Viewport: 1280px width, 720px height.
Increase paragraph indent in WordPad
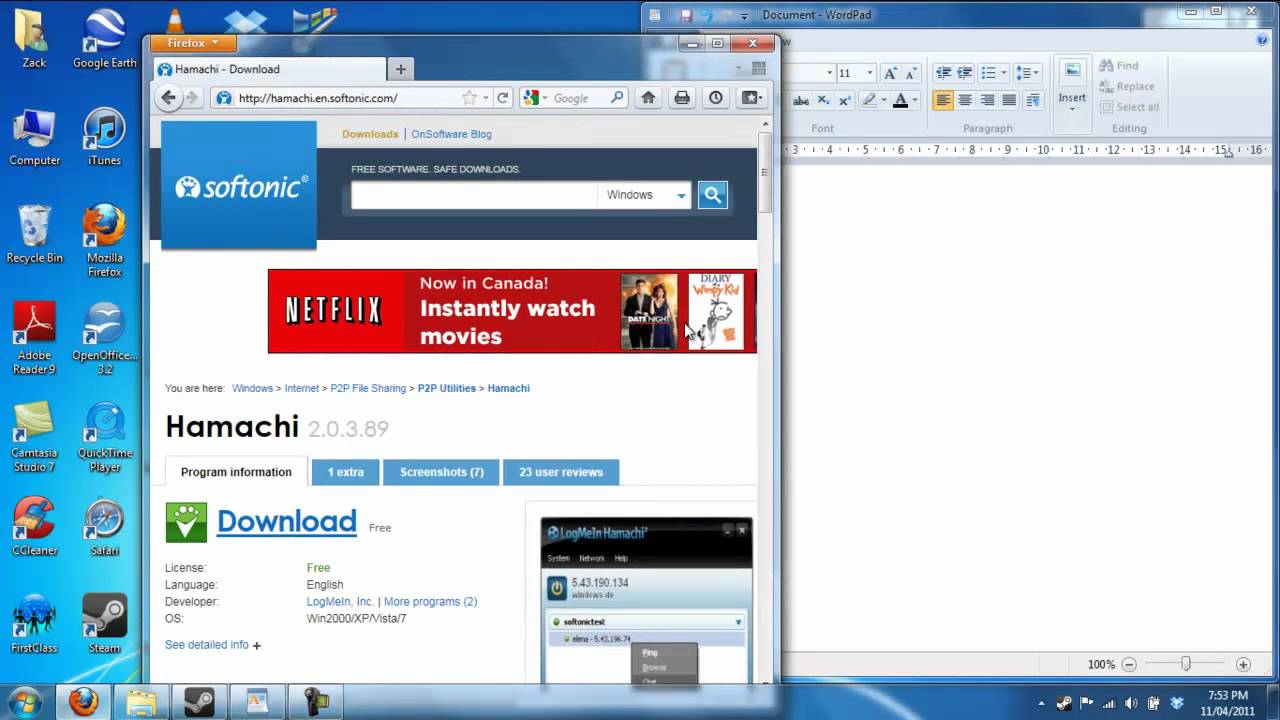pos(965,73)
